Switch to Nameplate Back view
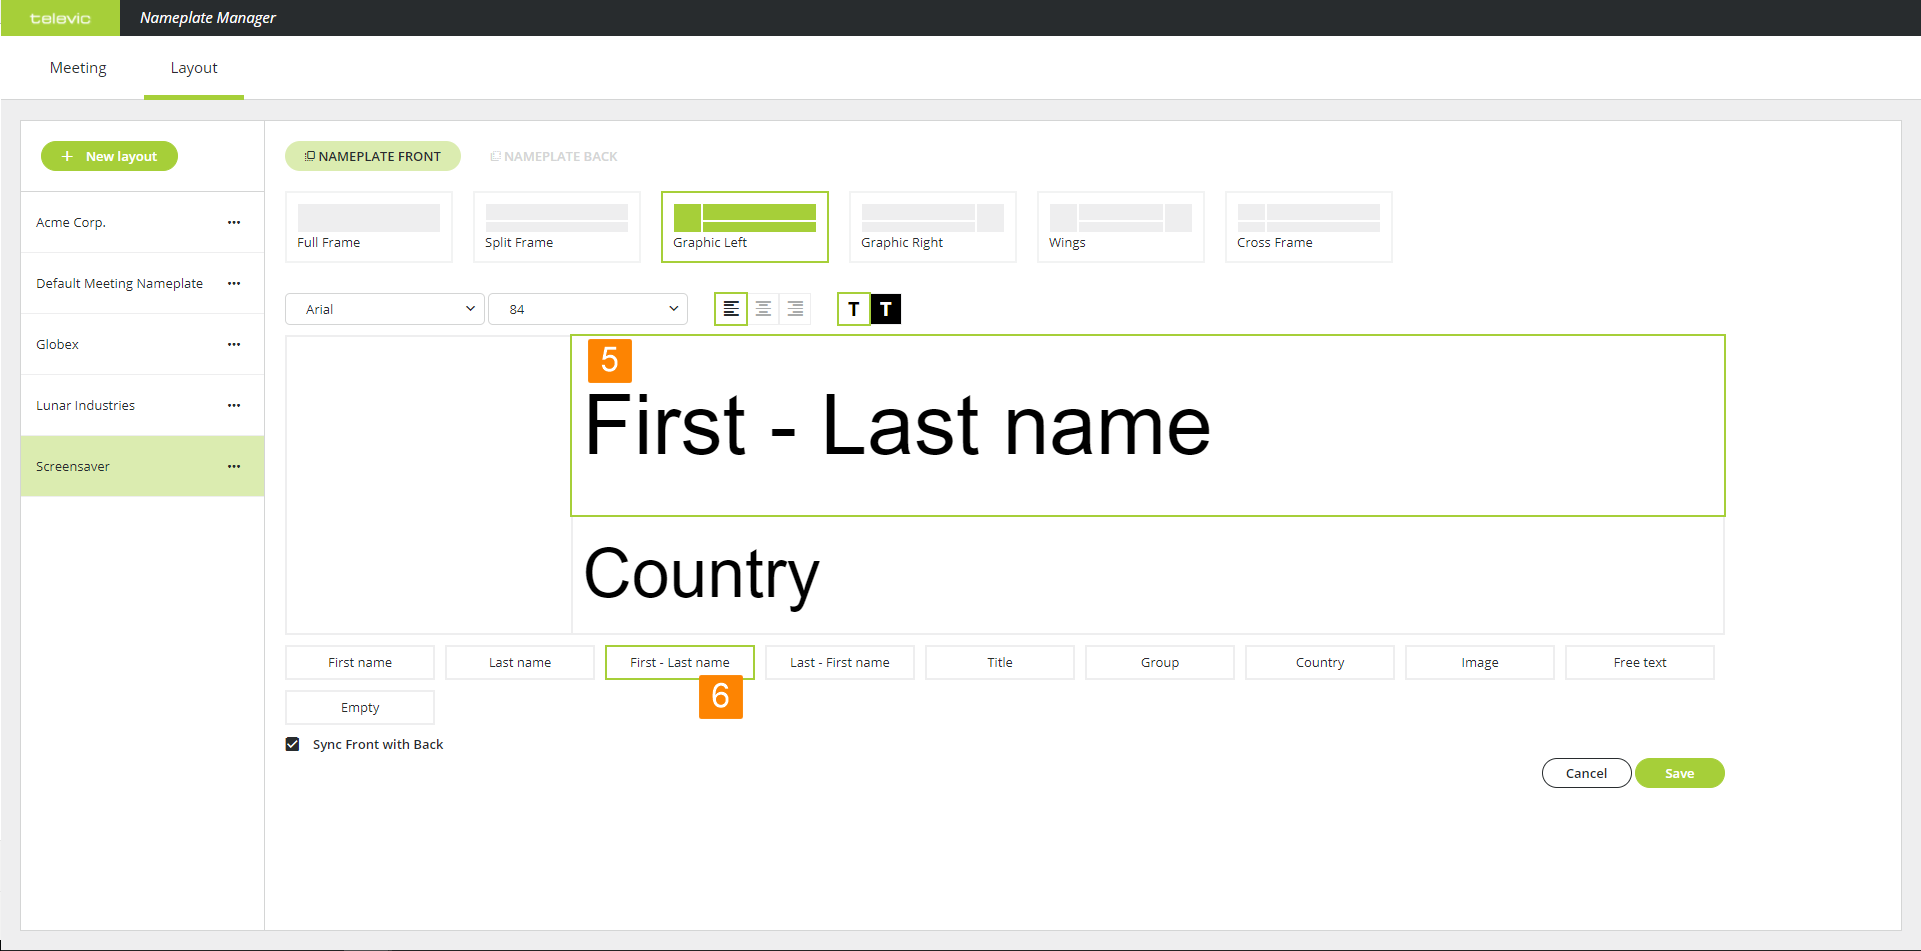This screenshot has height=951, width=1921. point(554,156)
